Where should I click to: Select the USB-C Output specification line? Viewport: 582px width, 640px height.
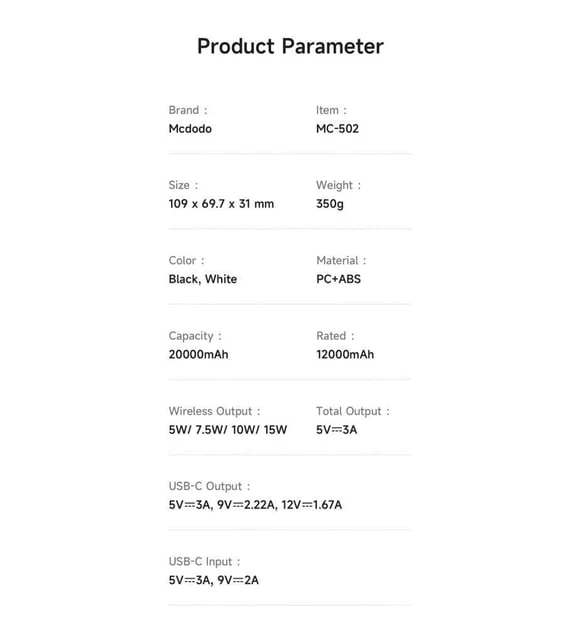[x=255, y=505]
